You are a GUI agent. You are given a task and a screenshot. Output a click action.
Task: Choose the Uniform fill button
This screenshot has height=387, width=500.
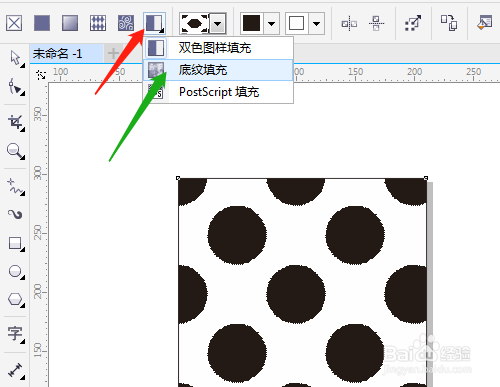42,23
